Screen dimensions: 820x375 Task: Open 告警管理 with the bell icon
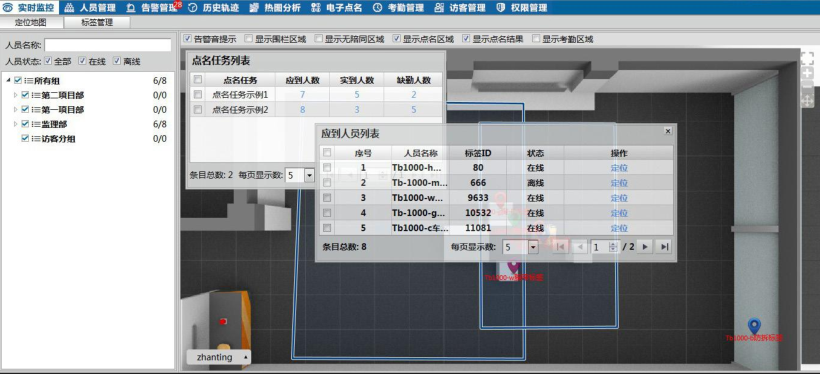[x=152, y=8]
